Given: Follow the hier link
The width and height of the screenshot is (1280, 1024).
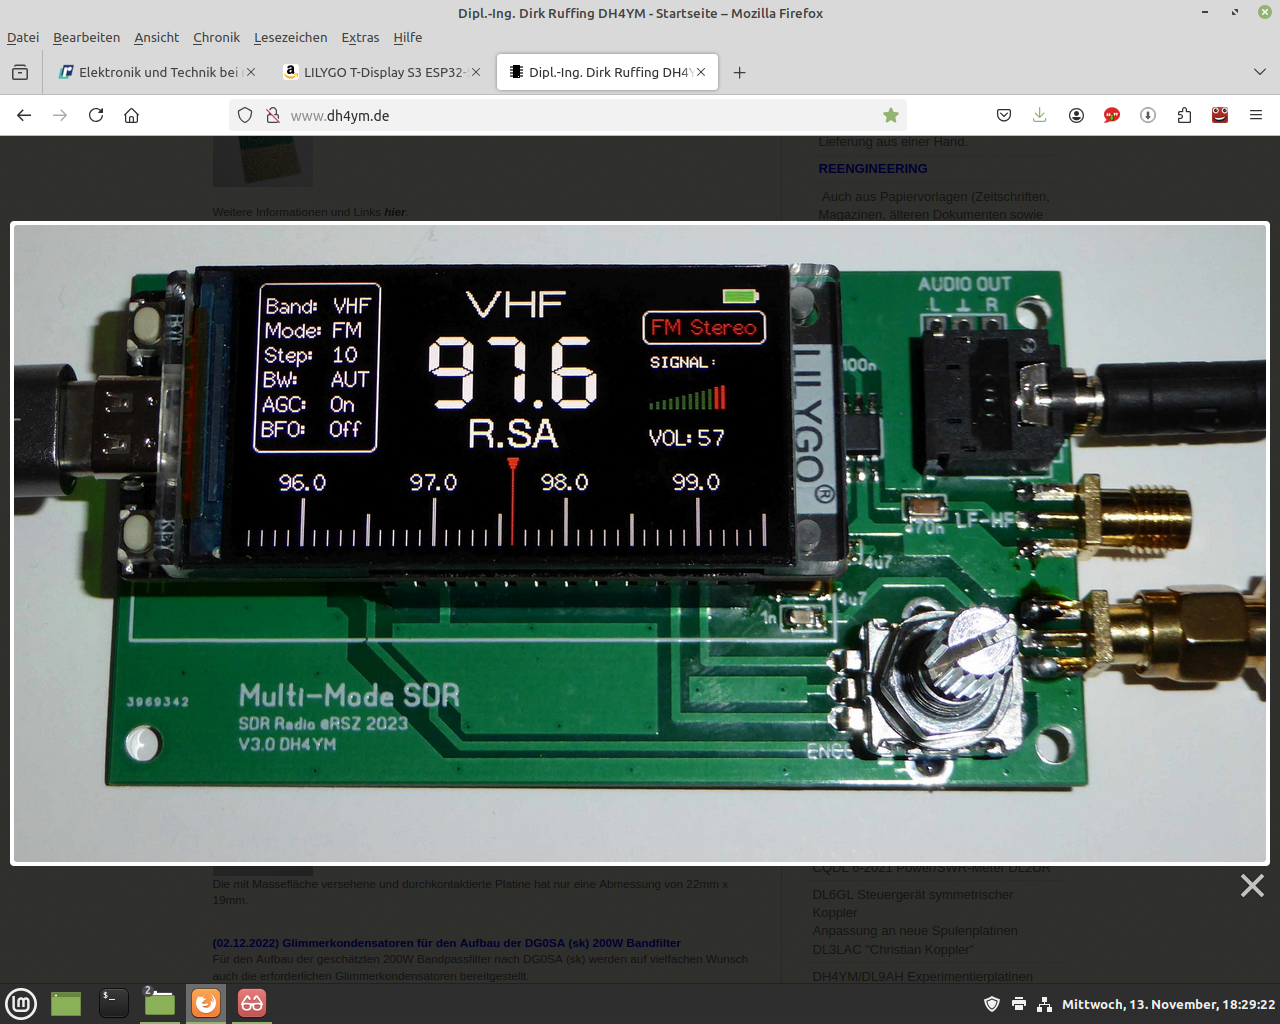Looking at the screenshot, I should coord(395,212).
